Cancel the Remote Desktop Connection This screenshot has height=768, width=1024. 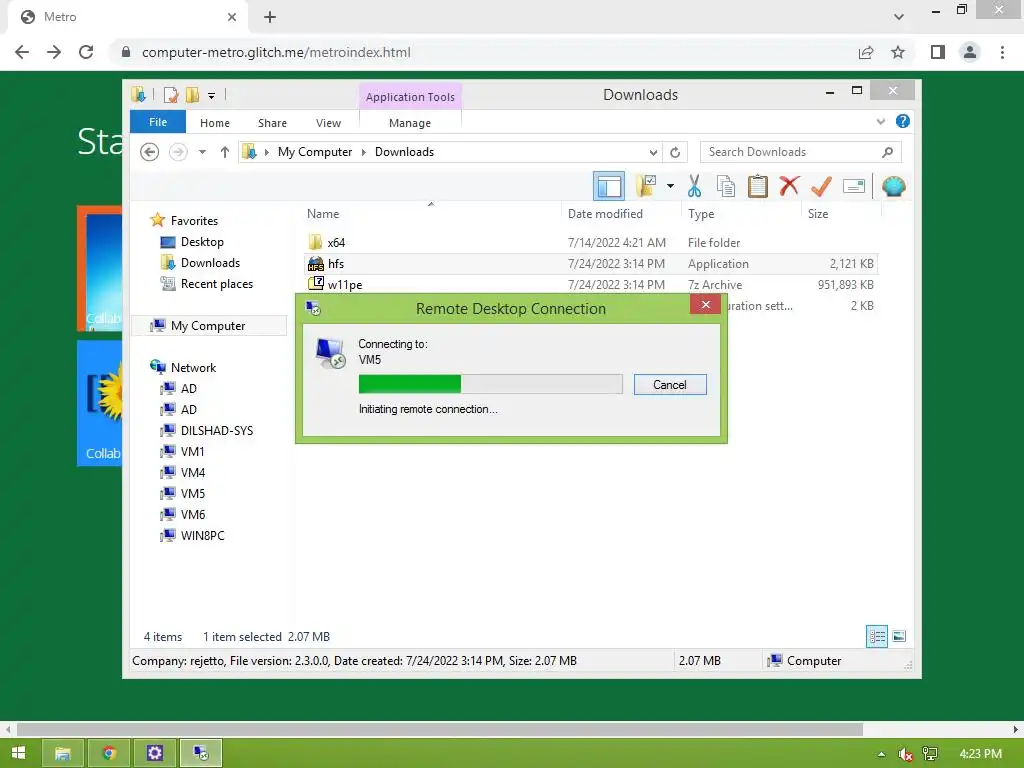click(670, 385)
